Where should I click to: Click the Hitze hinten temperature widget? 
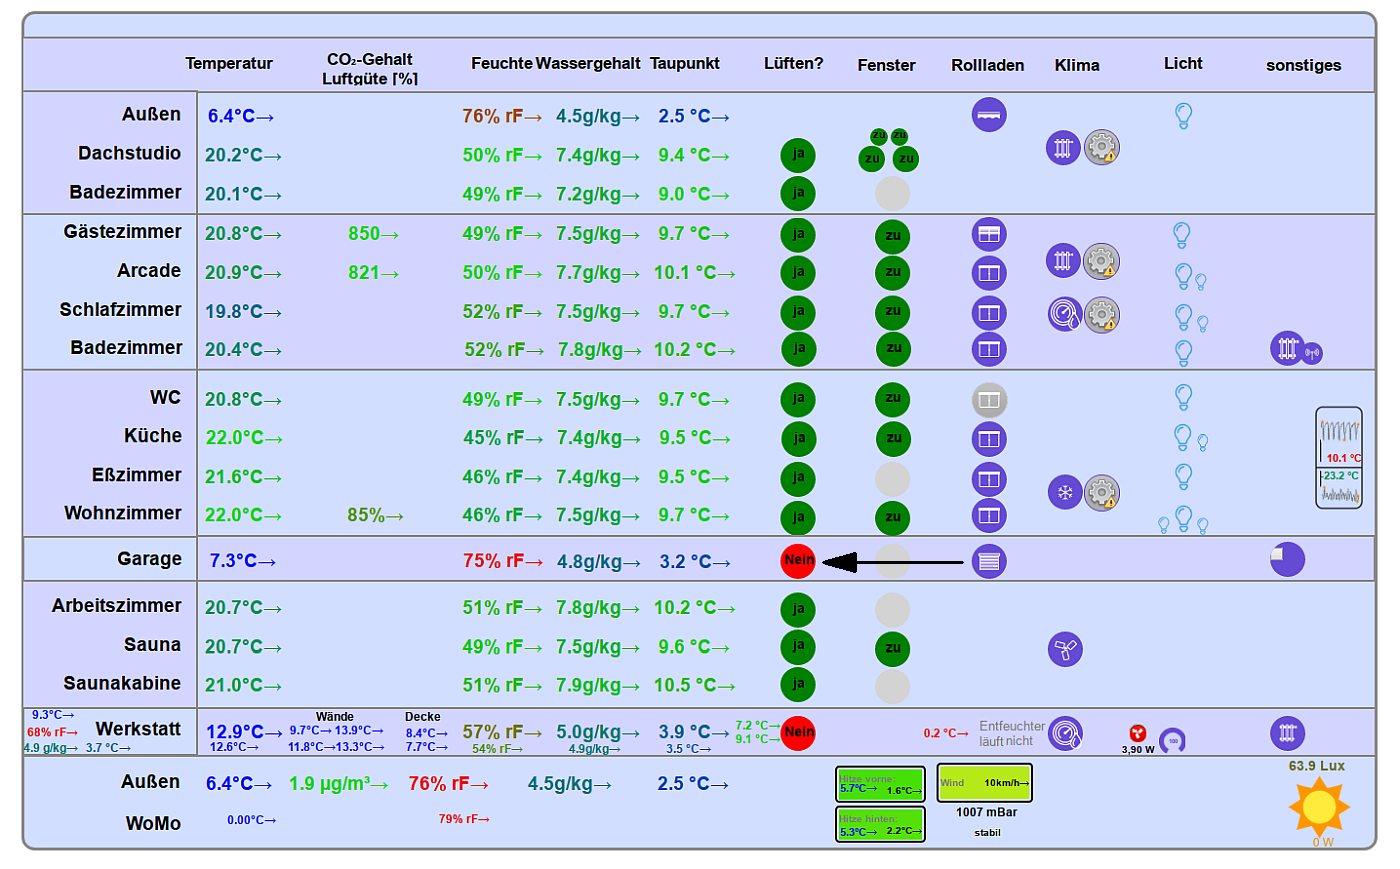pyautogui.click(x=880, y=824)
